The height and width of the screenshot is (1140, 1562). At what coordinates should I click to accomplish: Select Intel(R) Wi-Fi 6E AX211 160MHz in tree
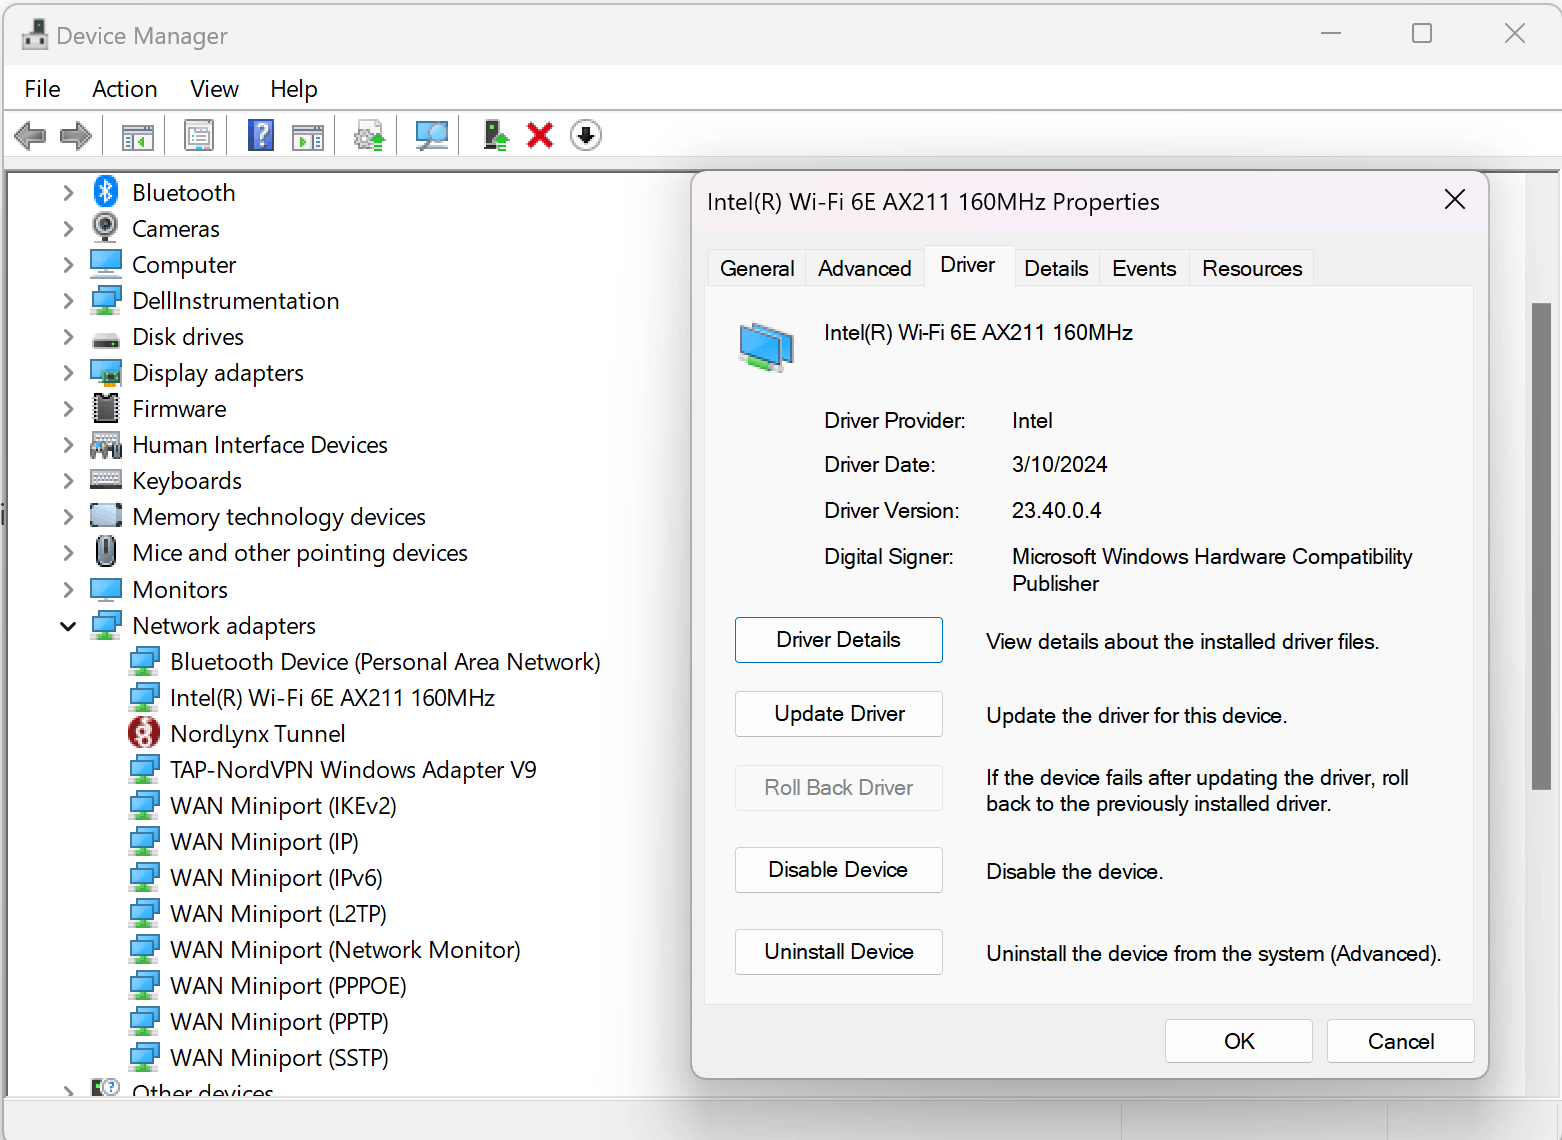(x=332, y=697)
